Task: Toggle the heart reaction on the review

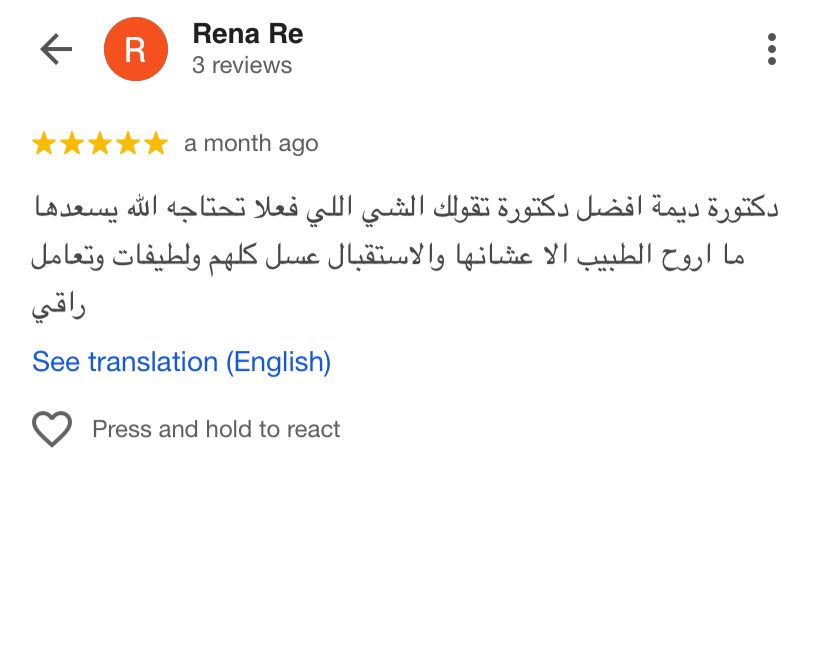Action: tap(53, 429)
